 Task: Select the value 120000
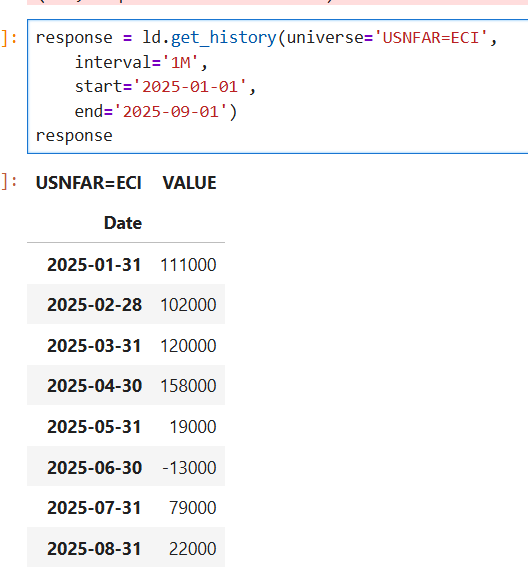[x=188, y=346]
